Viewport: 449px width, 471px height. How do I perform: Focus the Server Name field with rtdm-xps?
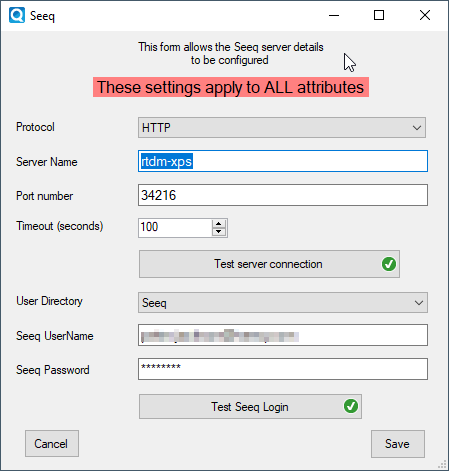[x=283, y=161]
